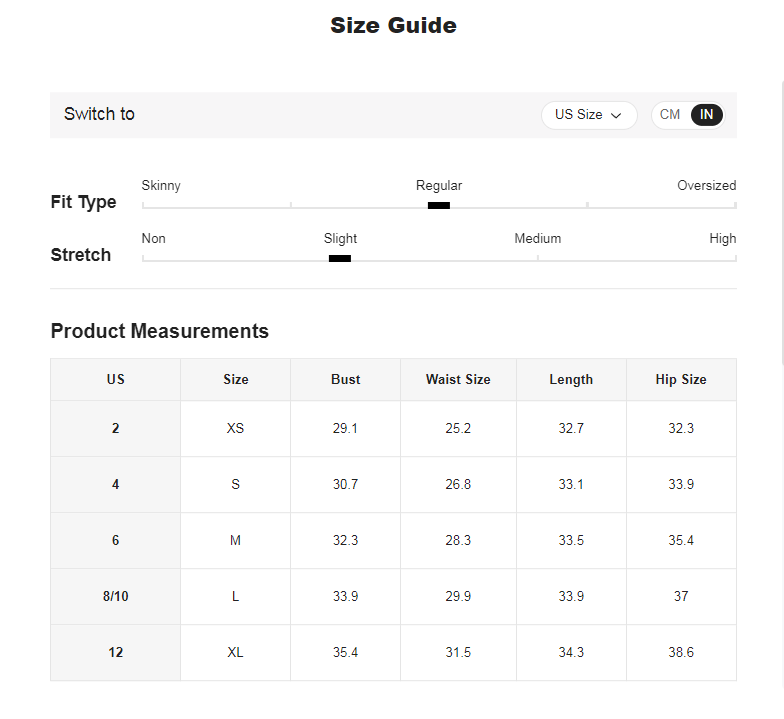Click the US column header
The width and height of the screenshot is (784, 719).
[116, 380]
